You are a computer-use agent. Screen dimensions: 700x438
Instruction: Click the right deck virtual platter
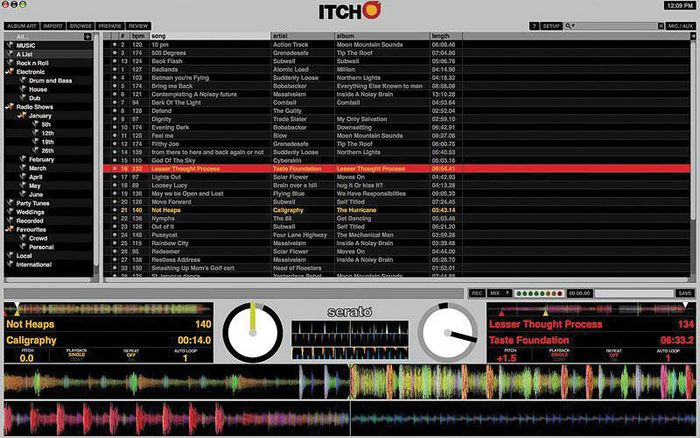click(447, 332)
